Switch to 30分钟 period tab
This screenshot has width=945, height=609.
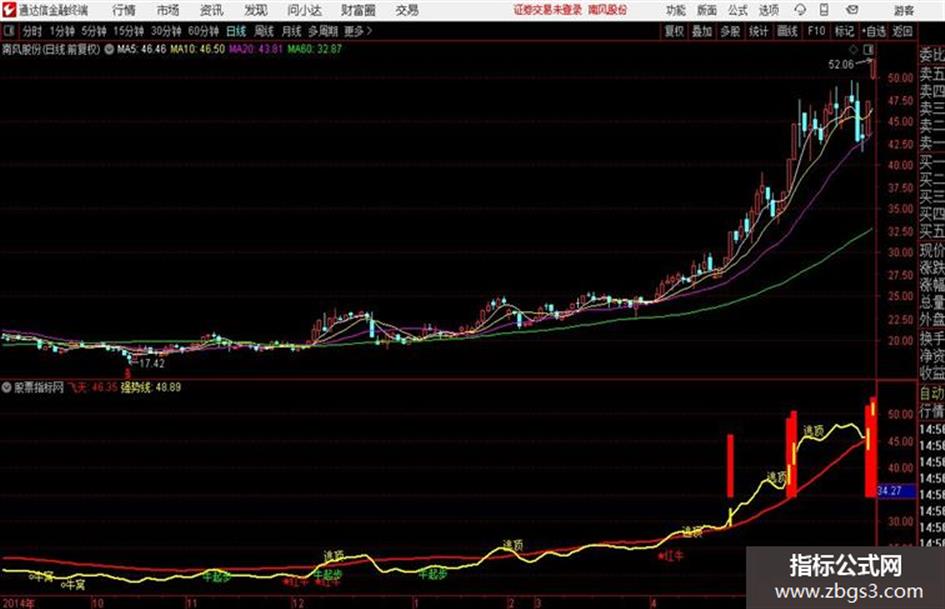pyautogui.click(x=166, y=31)
